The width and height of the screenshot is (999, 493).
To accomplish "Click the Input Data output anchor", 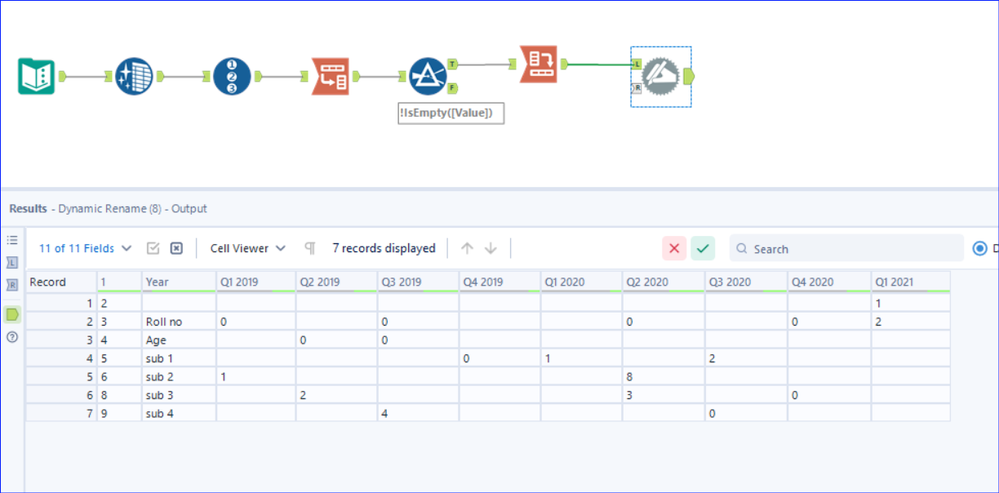I will [x=63, y=76].
